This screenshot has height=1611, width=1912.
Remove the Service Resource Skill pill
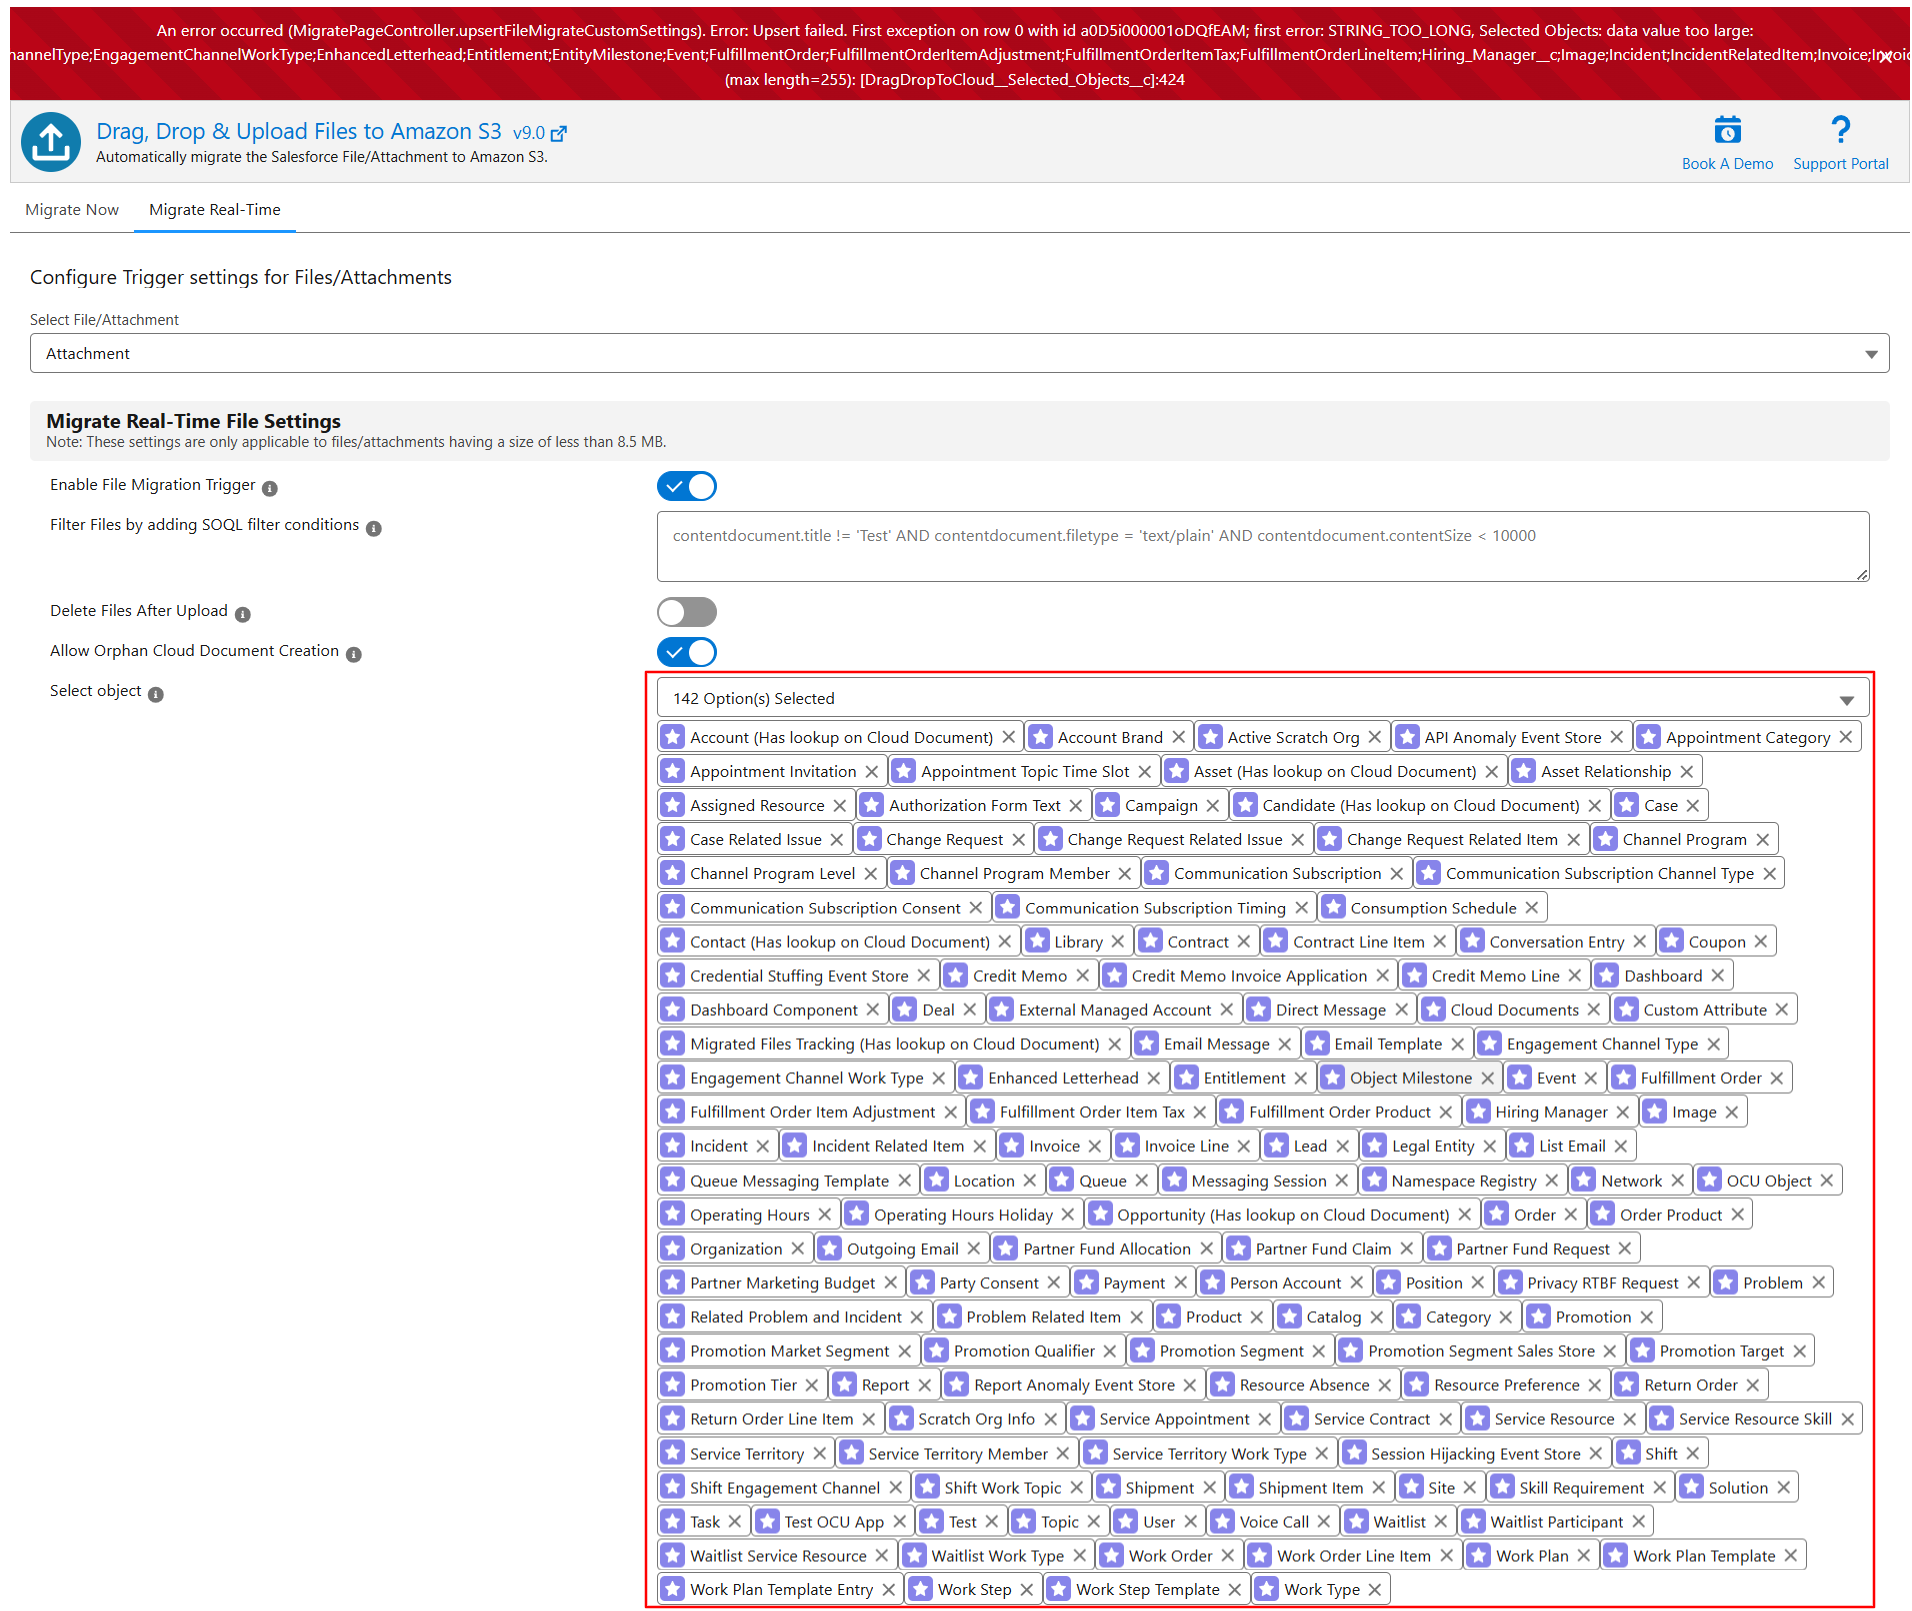click(1848, 1418)
